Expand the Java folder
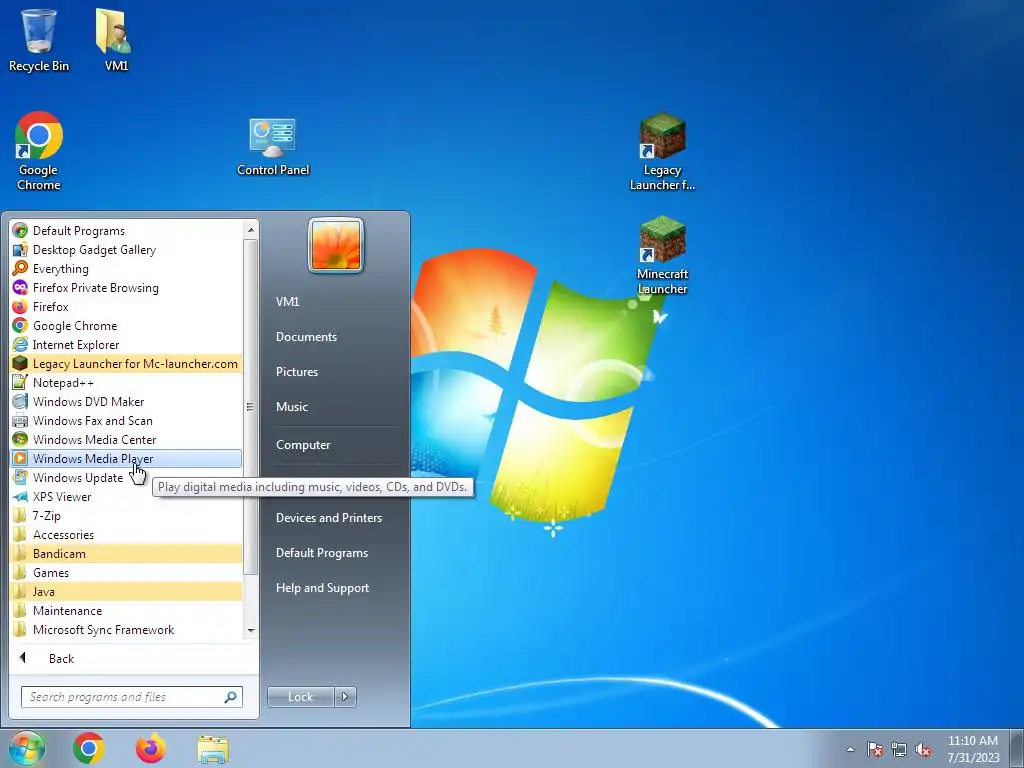Screen dimensions: 1024x768 pyautogui.click(x=126, y=592)
